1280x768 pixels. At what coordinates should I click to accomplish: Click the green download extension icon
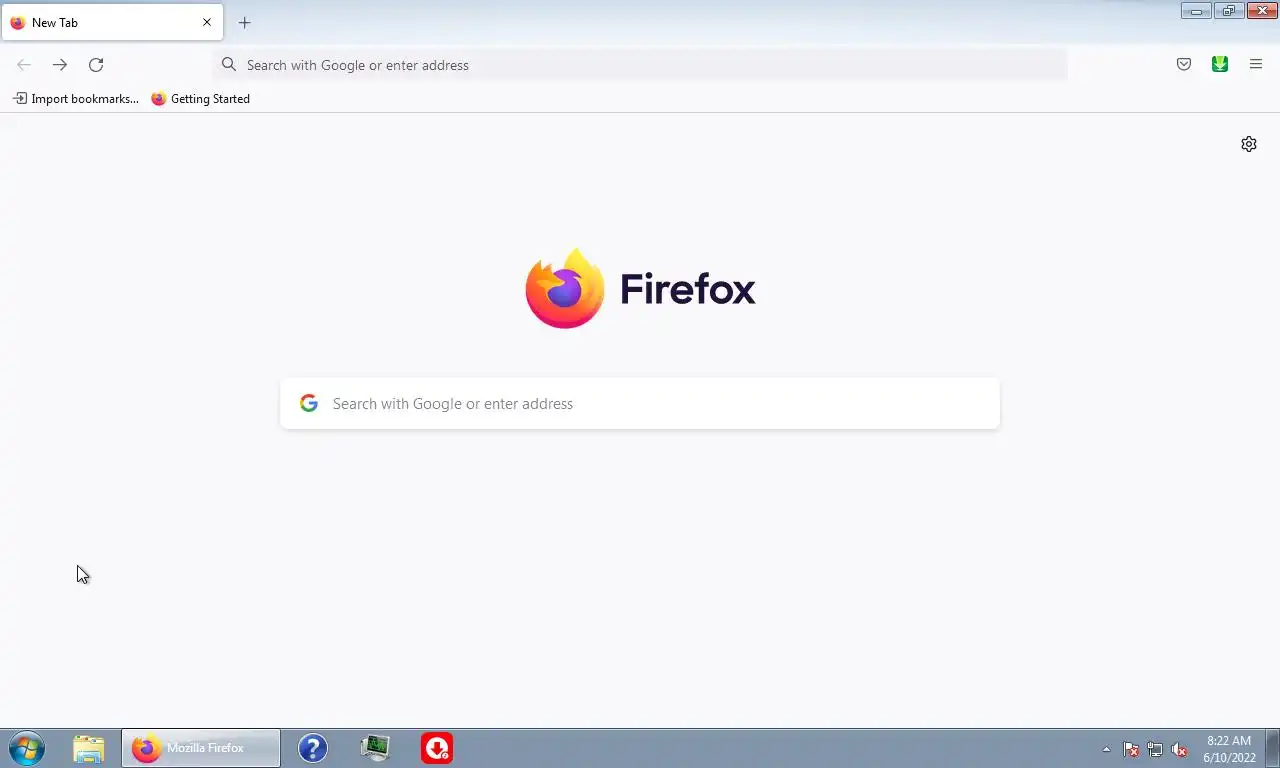[1220, 65]
